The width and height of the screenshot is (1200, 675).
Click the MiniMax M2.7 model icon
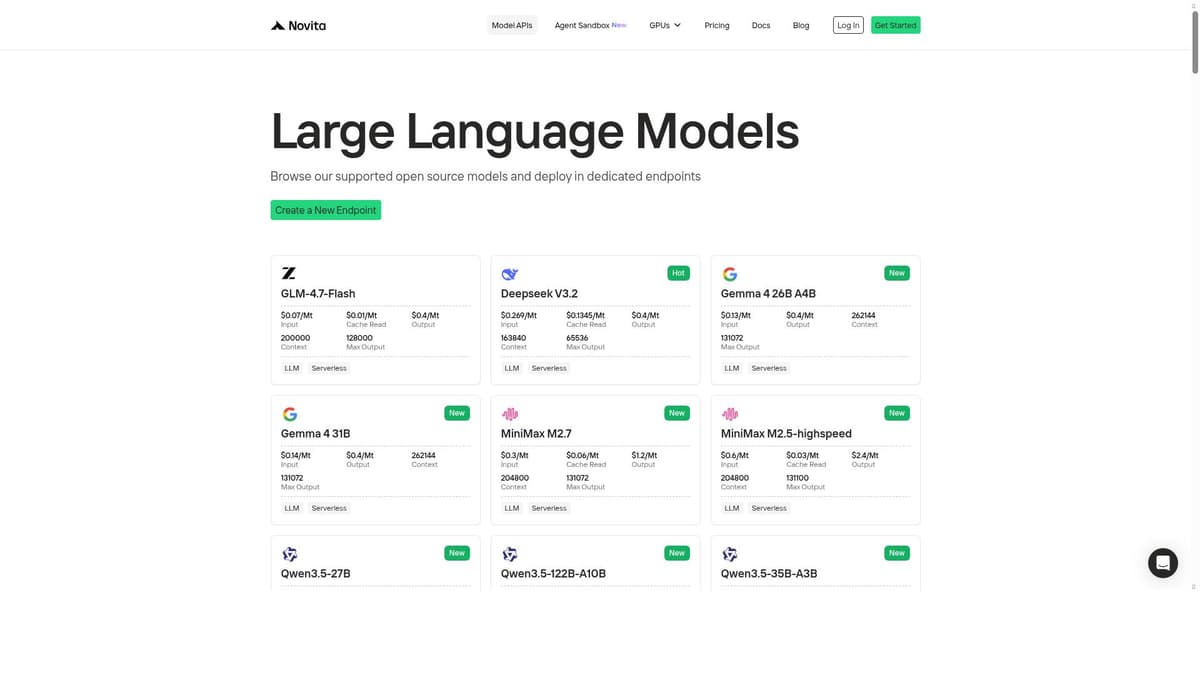click(x=509, y=413)
